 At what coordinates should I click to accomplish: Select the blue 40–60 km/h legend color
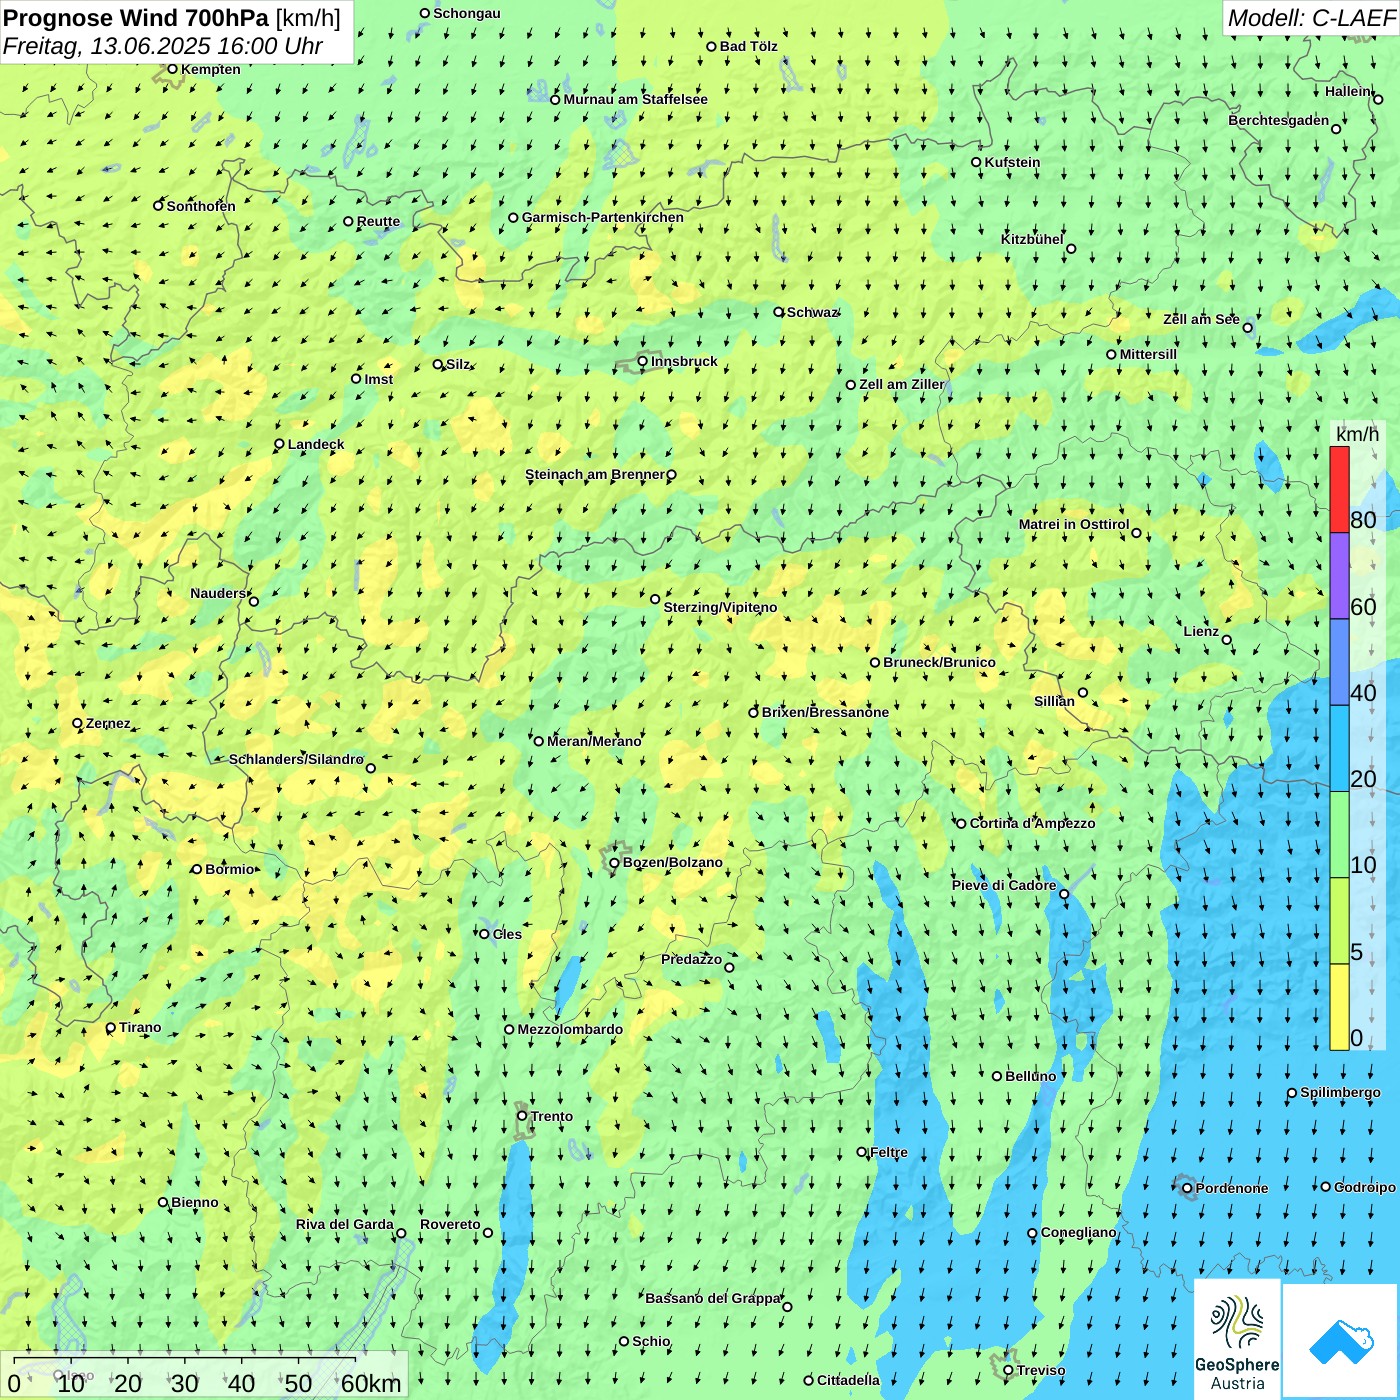1339,662
